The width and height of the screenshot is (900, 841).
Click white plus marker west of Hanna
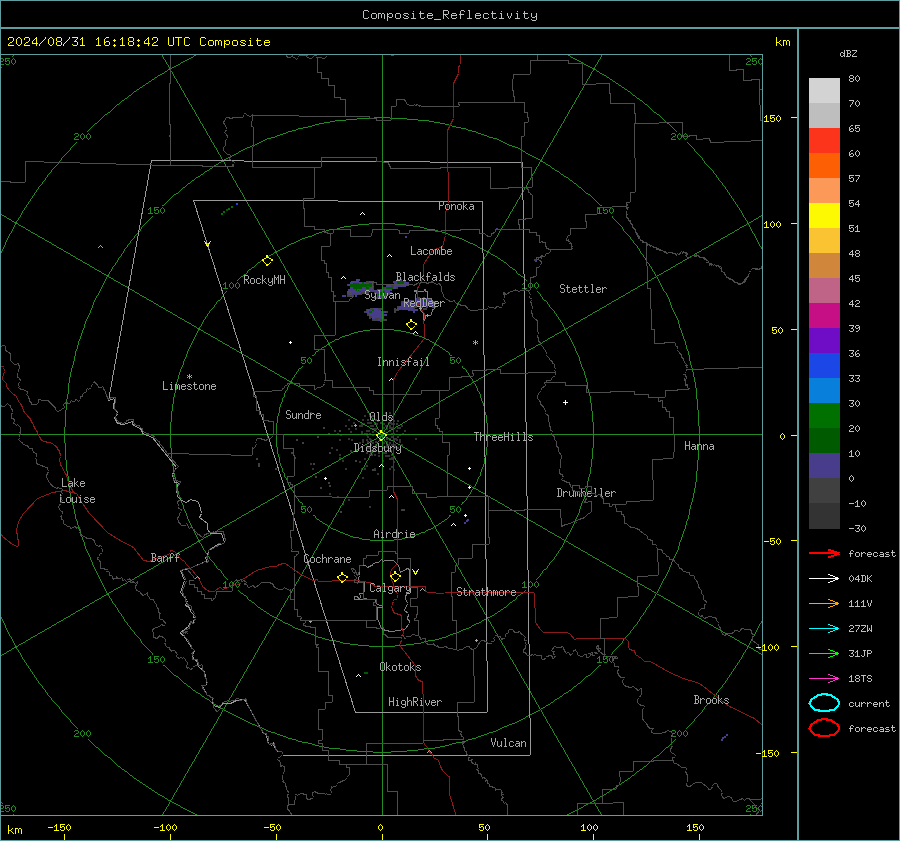[565, 402]
